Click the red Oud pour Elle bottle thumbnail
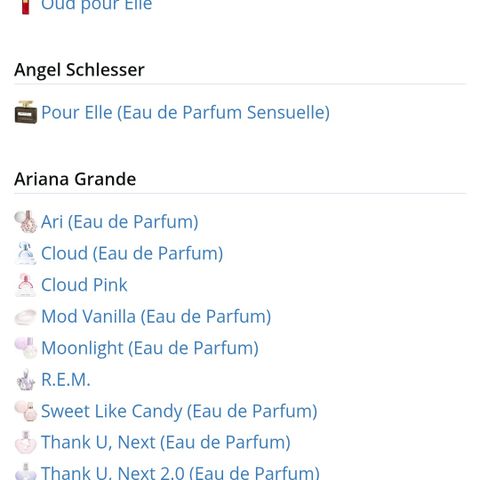The width and height of the screenshot is (480, 480). 26,7
